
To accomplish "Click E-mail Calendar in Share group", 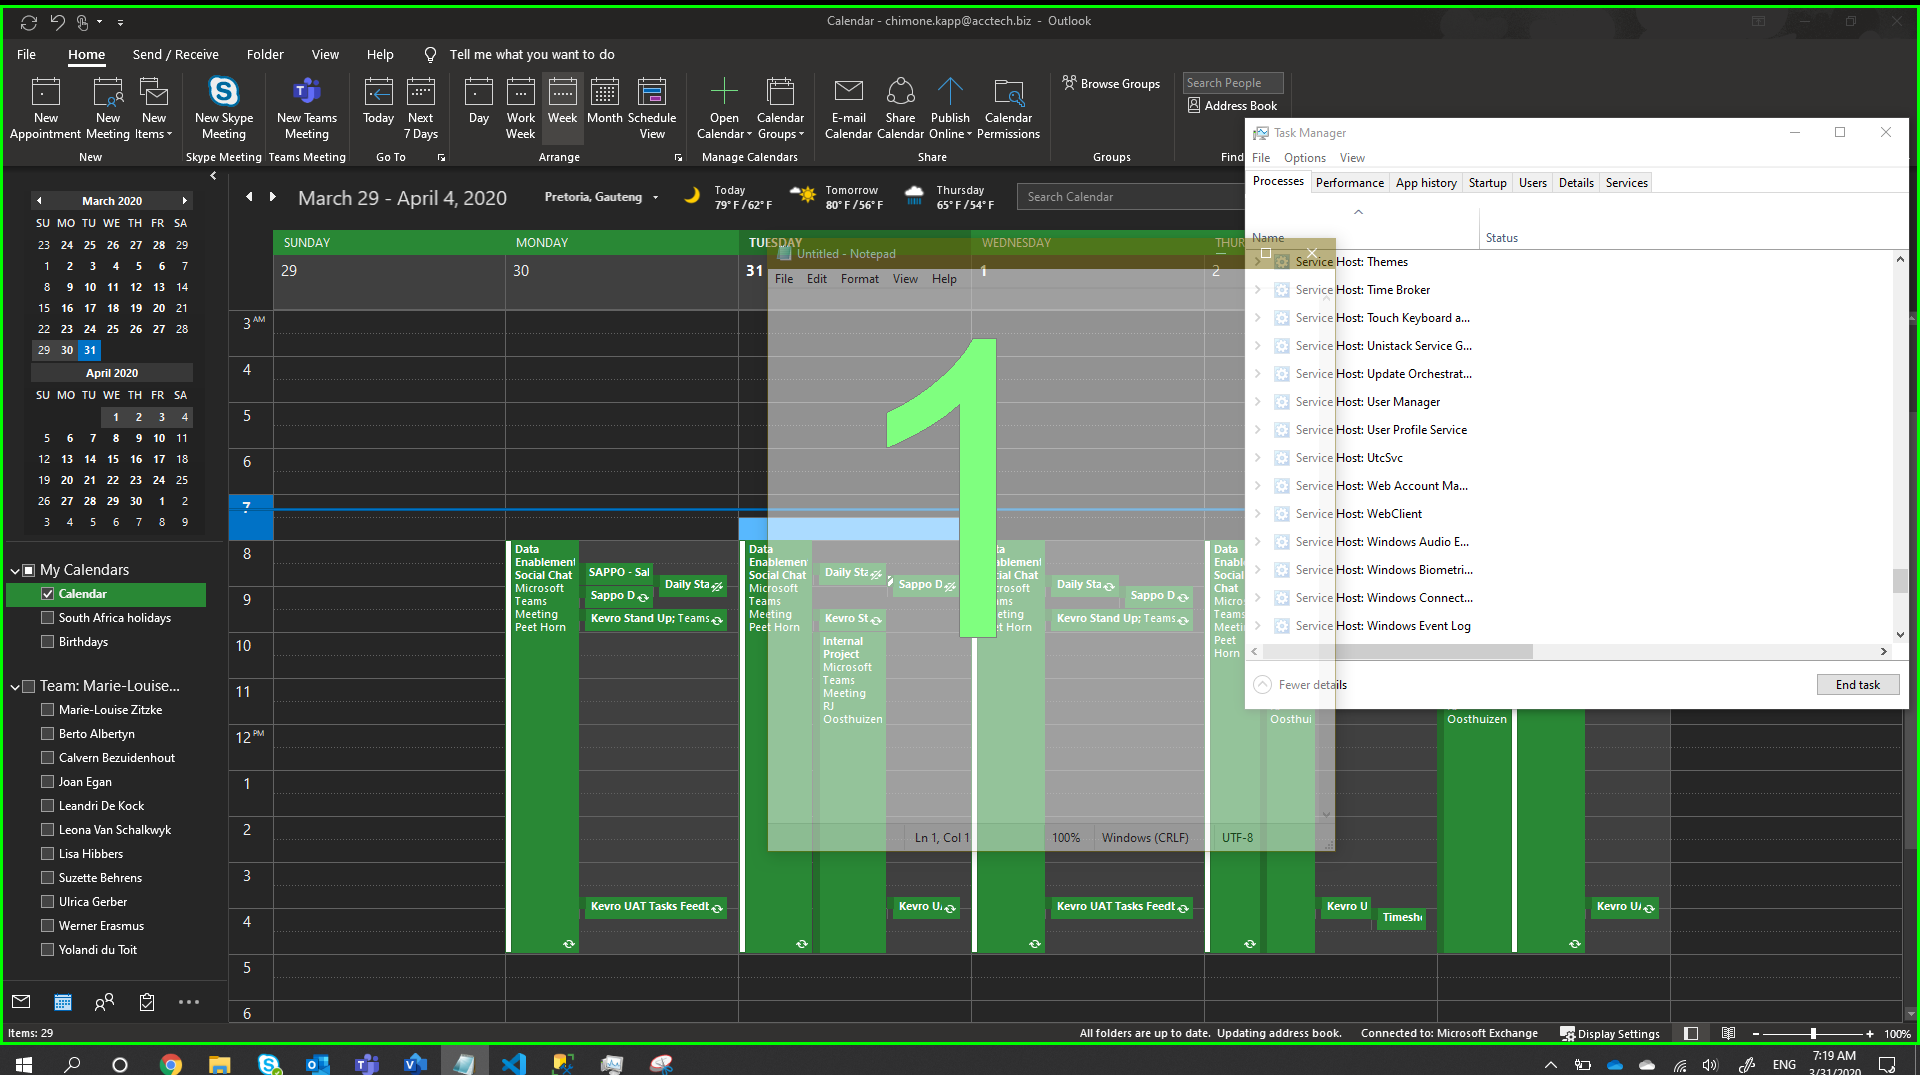I will (848, 108).
